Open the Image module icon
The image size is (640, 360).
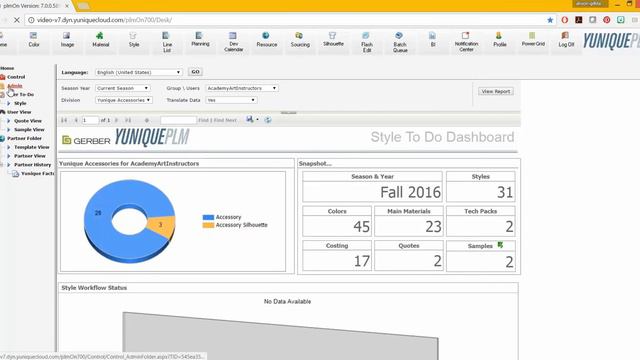(x=67, y=40)
